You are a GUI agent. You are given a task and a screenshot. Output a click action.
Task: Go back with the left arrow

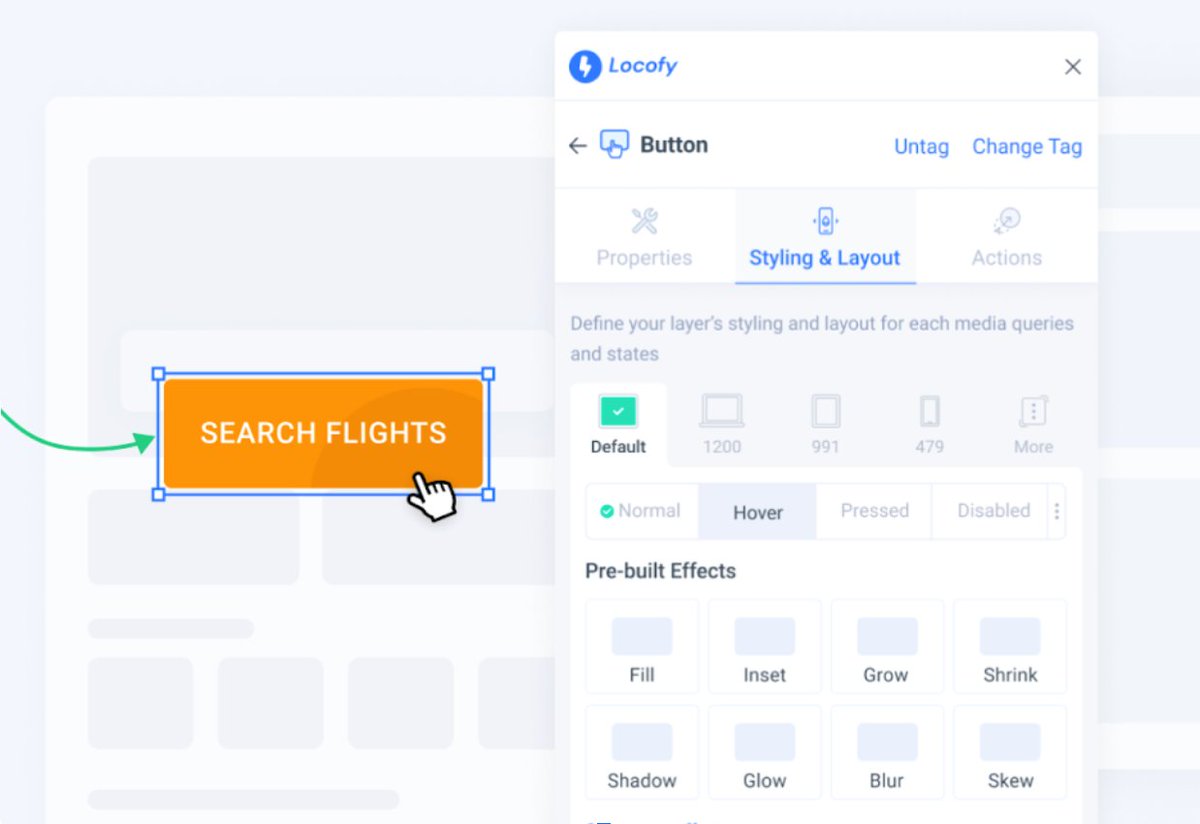point(577,146)
